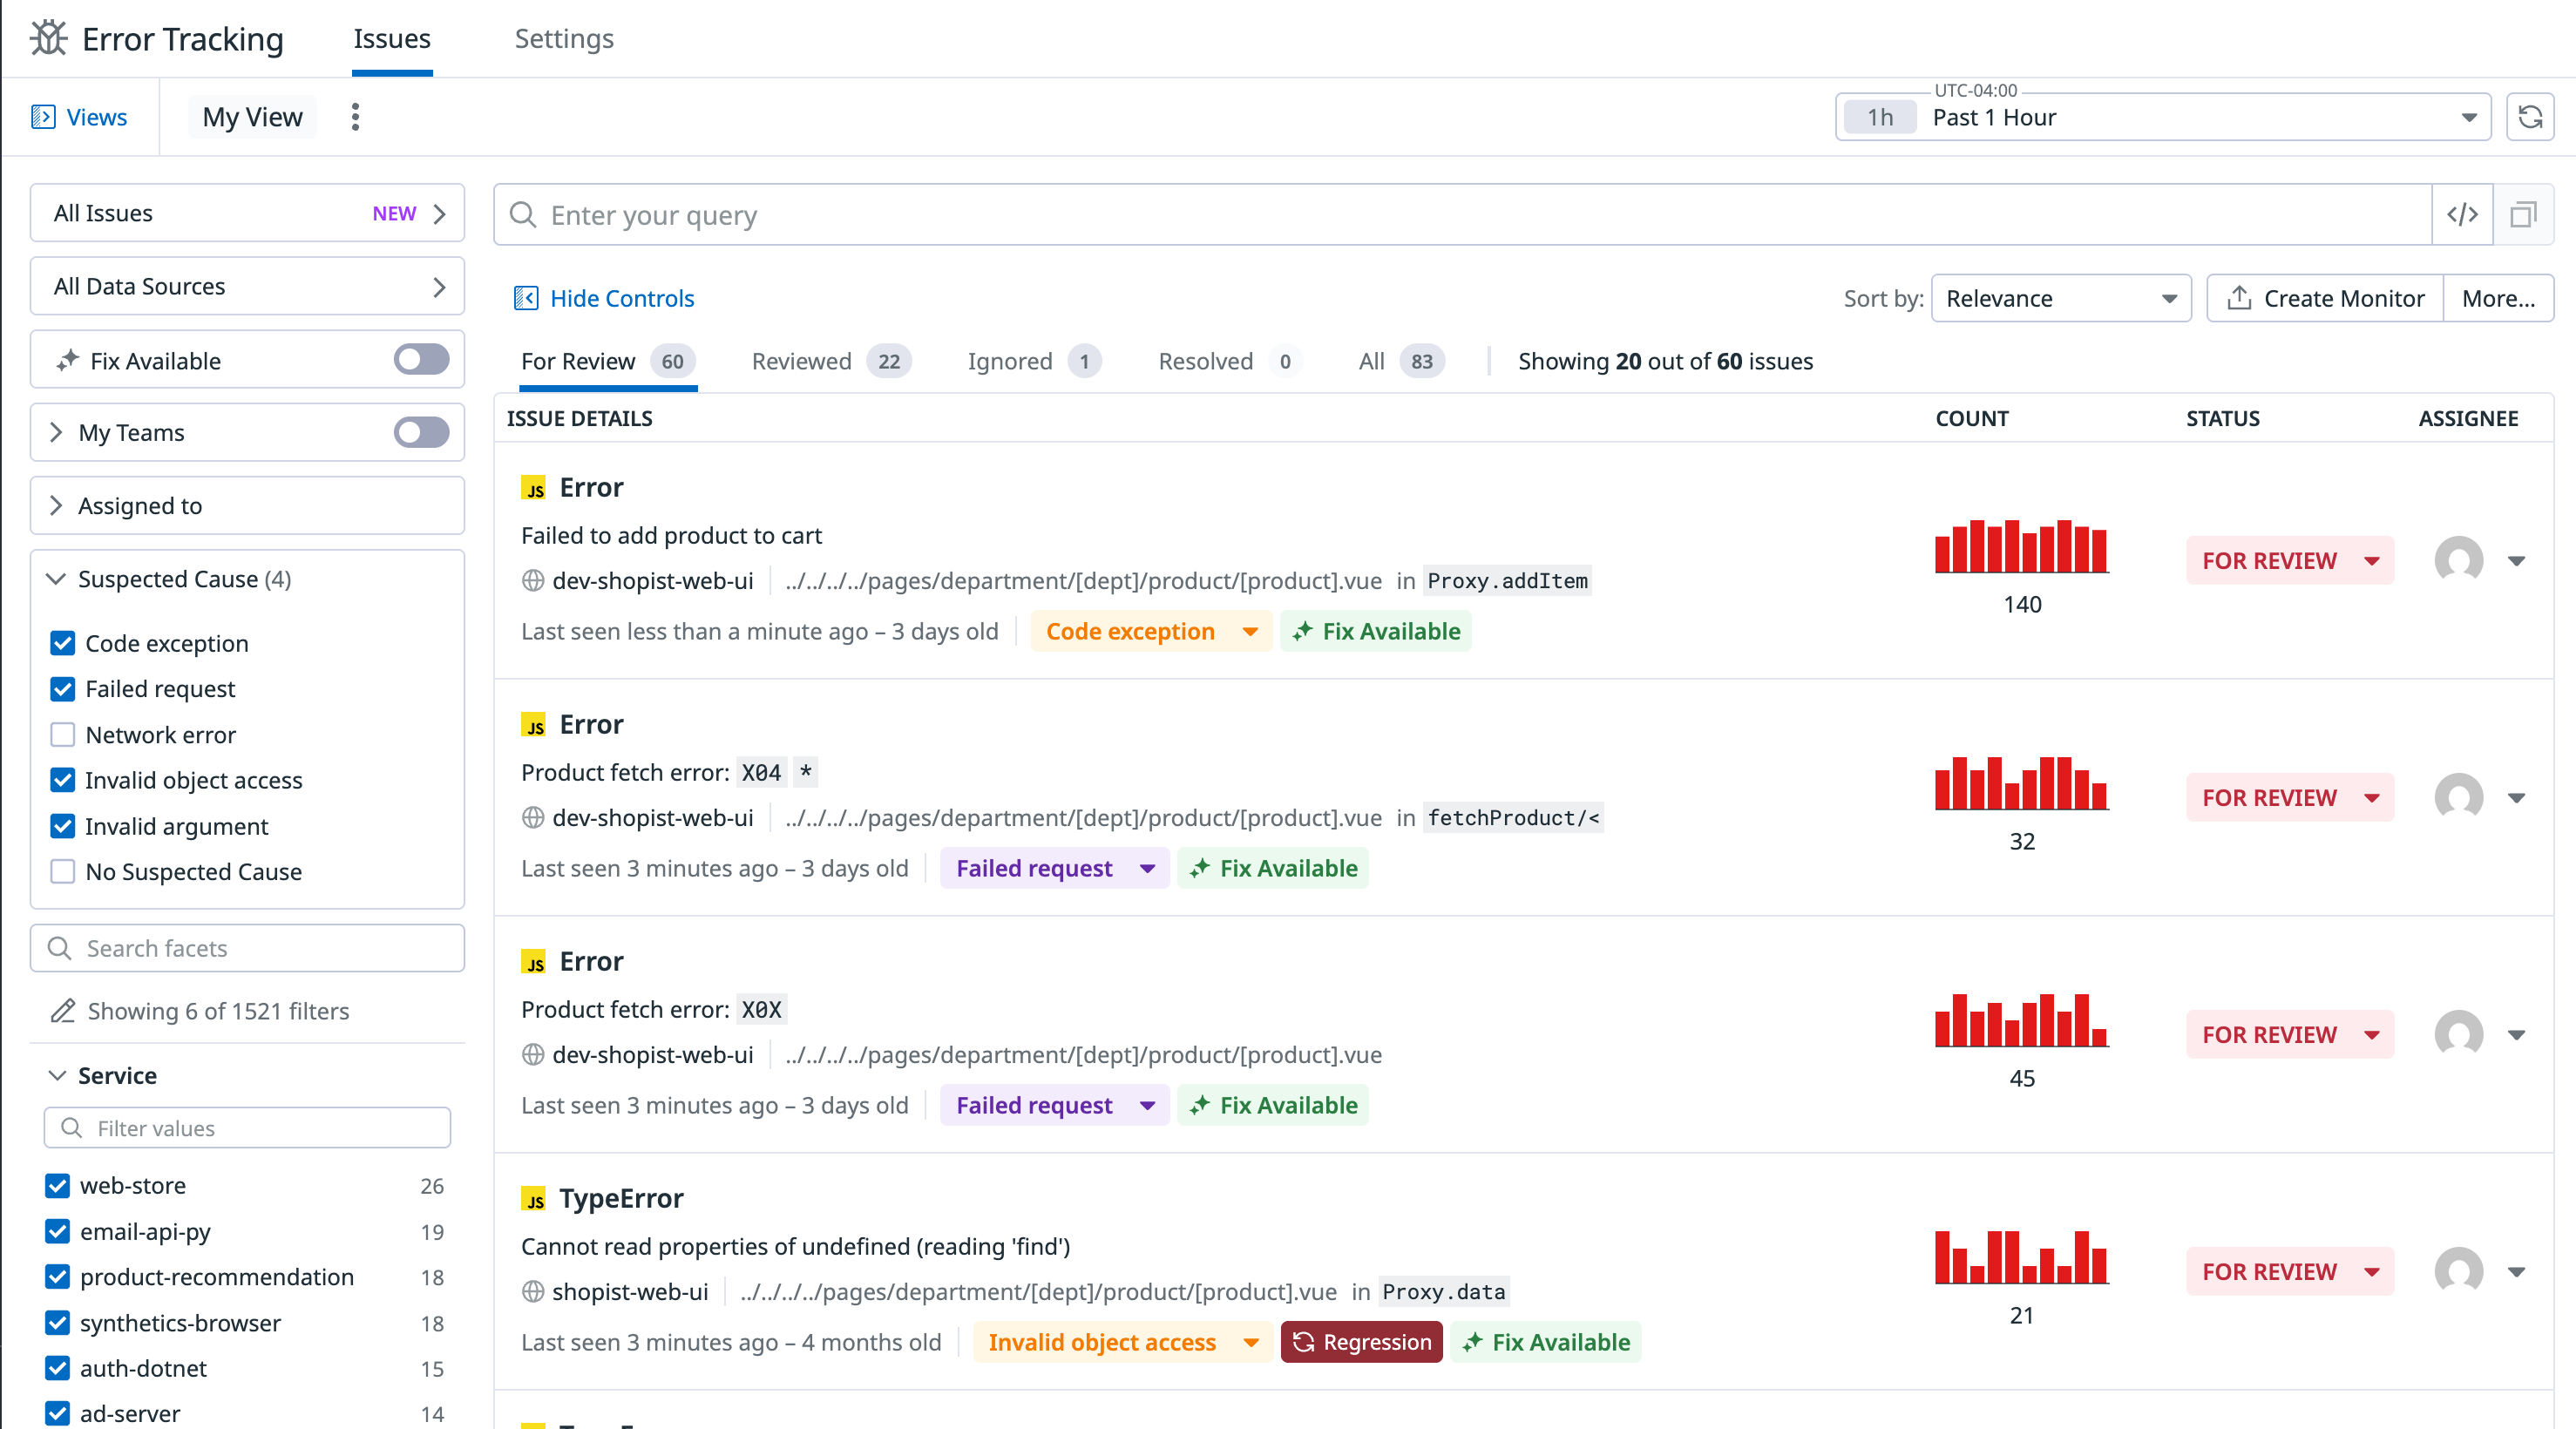This screenshot has width=2576, height=1429.
Task: Open the code query editor icon
Action: [x=2461, y=214]
